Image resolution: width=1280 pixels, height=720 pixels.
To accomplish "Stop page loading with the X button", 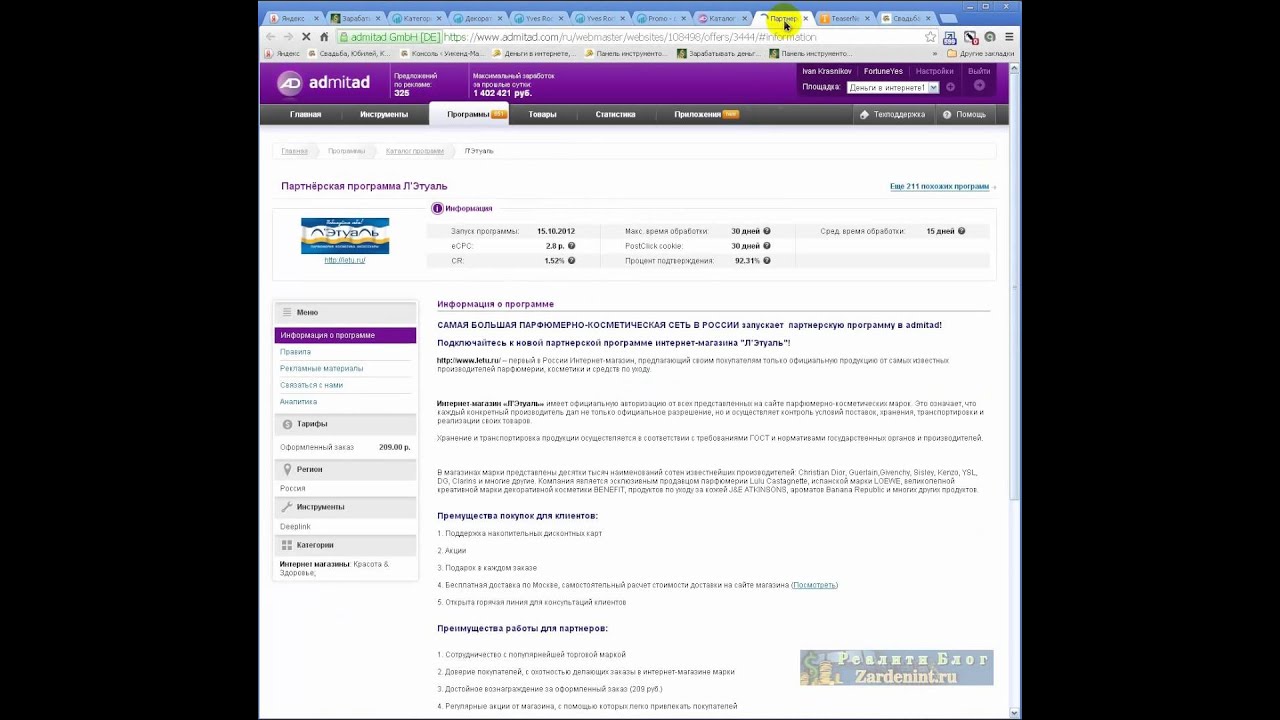I will click(x=306, y=37).
